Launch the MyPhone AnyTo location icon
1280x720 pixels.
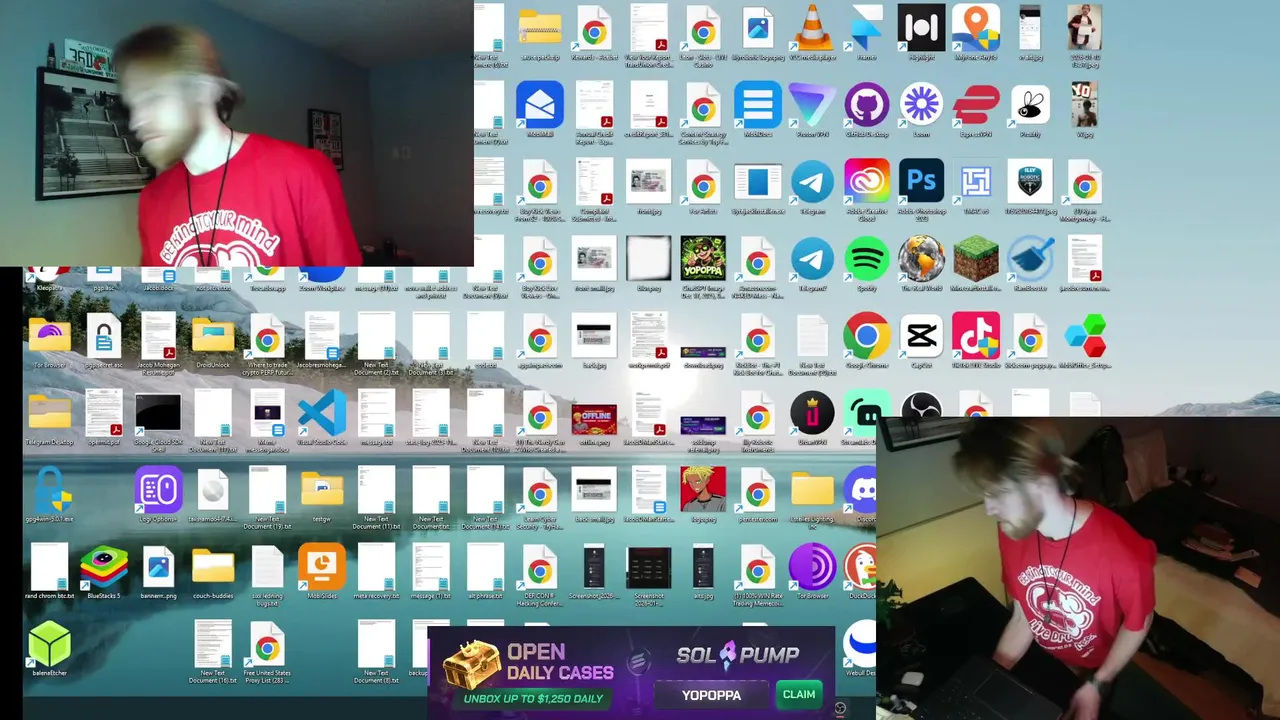pyautogui.click(x=976, y=28)
